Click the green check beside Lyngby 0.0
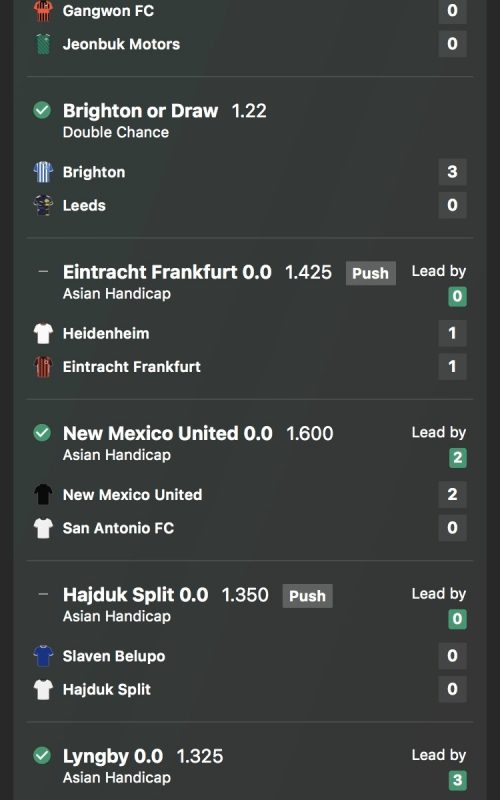Screen dimensions: 500x800 point(42,755)
